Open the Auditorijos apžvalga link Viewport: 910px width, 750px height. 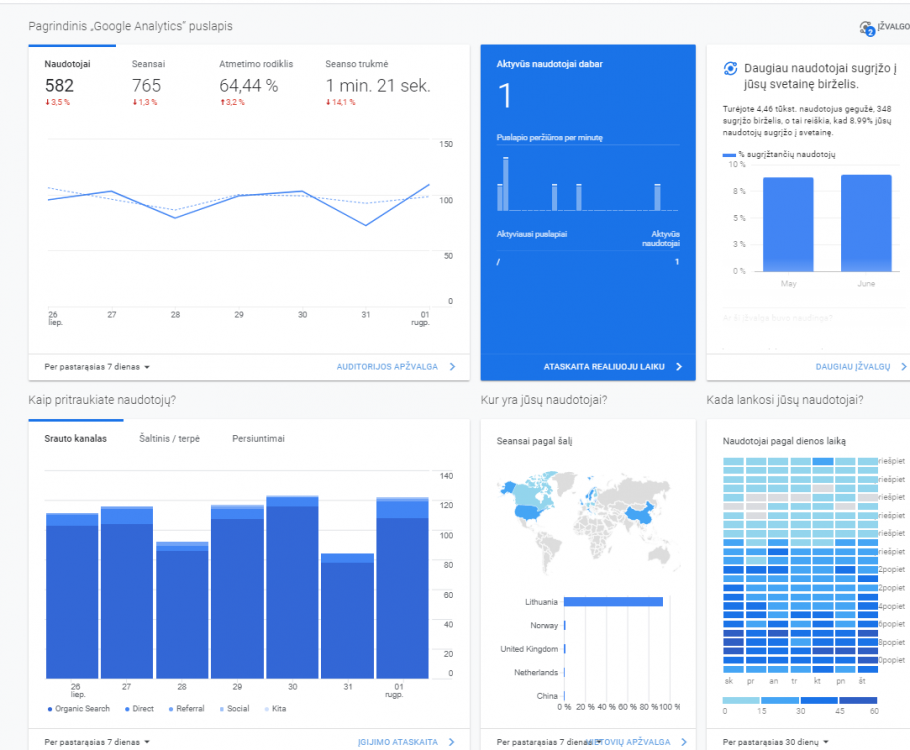387,367
